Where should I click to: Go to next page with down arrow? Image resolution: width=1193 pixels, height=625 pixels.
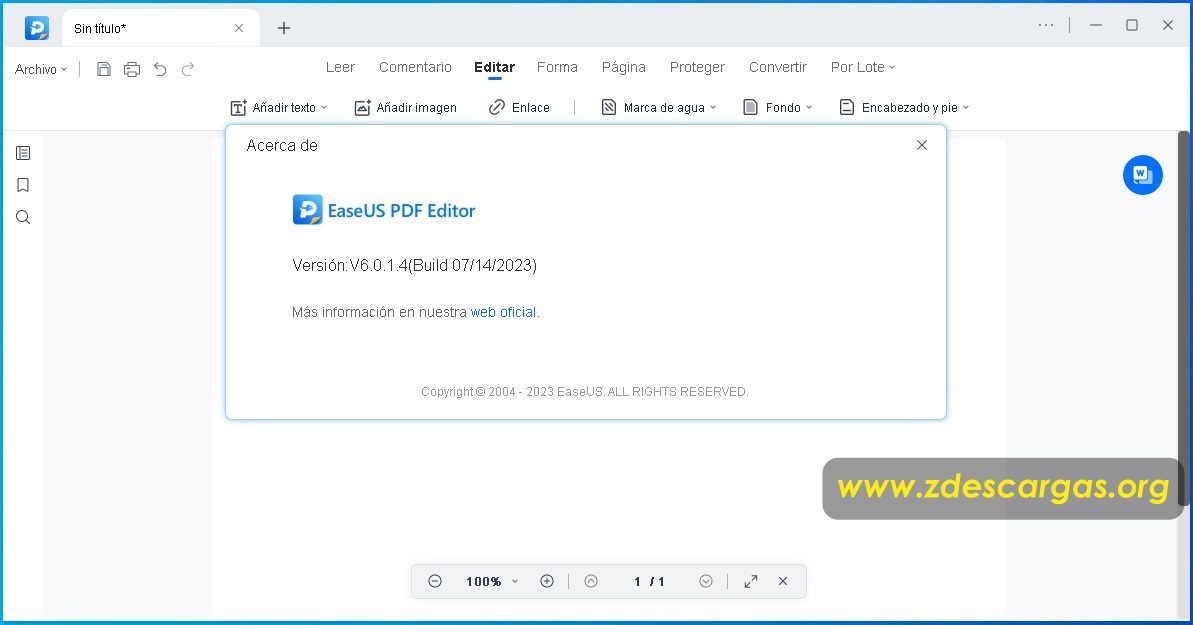click(706, 581)
